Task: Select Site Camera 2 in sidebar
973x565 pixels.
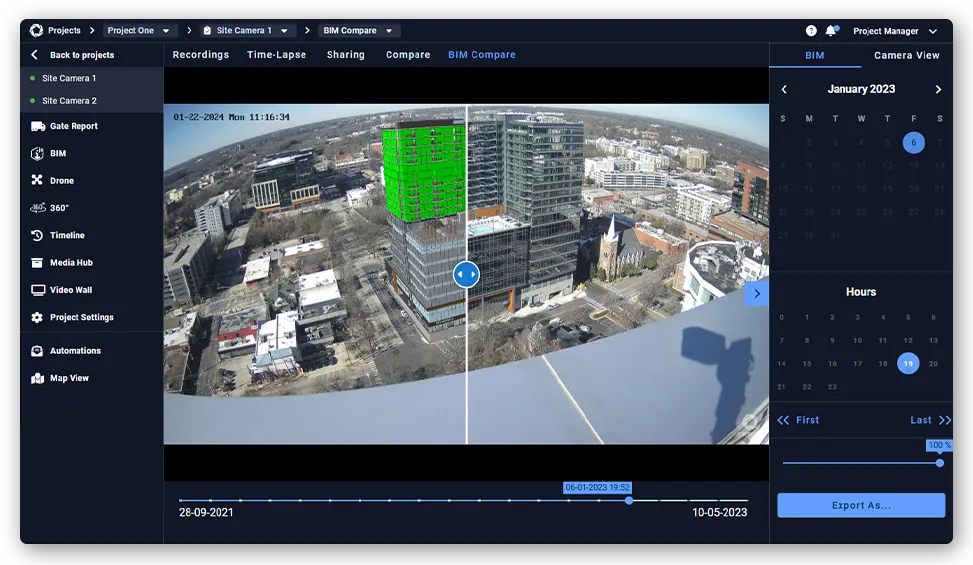Action: coord(69,101)
